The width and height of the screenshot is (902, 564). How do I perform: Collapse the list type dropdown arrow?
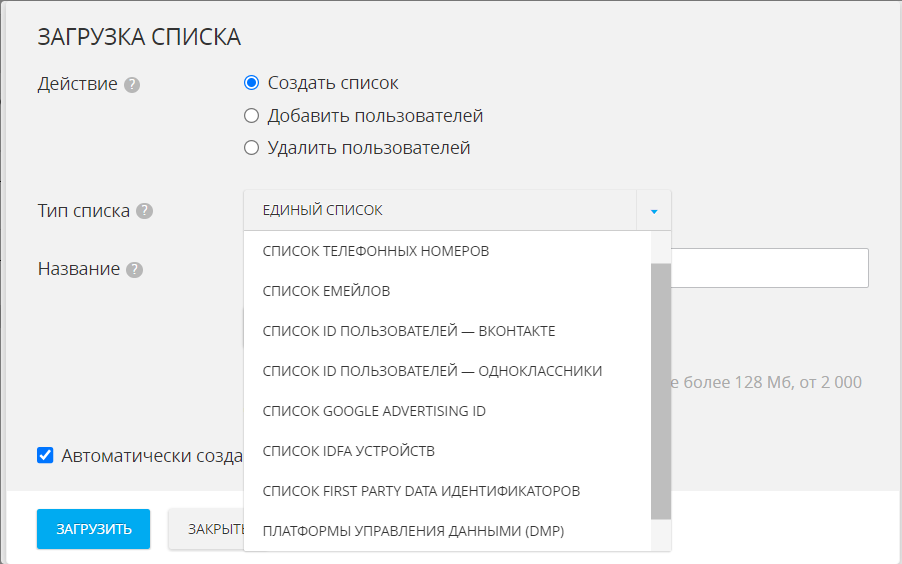[x=654, y=211]
